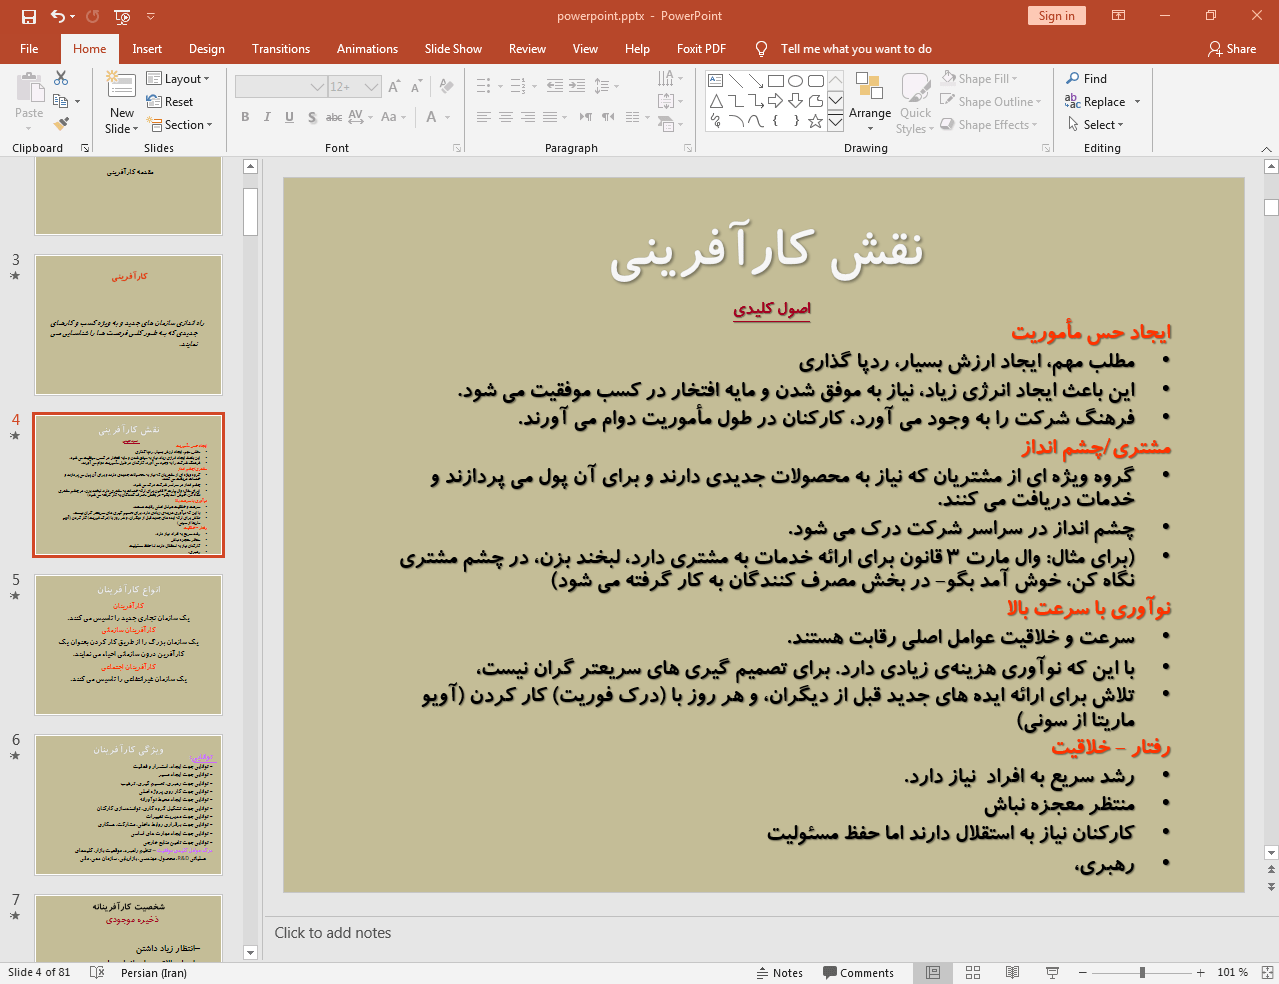Click the Share button
The height and width of the screenshot is (984, 1279).
click(x=1231, y=49)
